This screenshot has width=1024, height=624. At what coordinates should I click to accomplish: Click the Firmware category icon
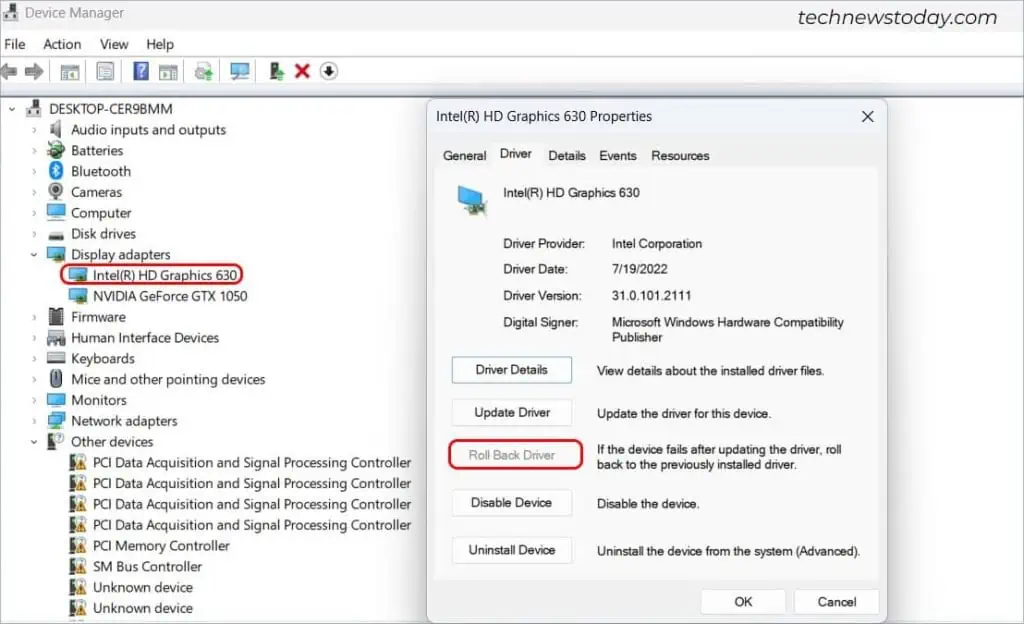click(x=56, y=317)
